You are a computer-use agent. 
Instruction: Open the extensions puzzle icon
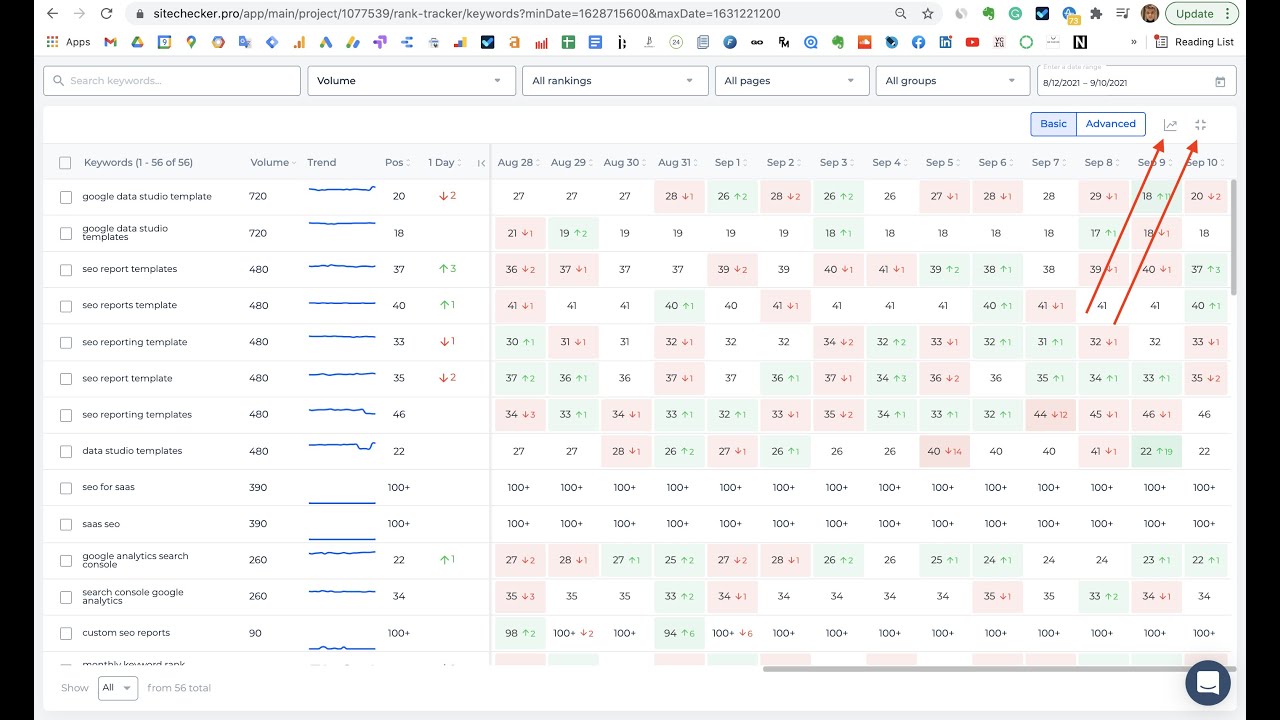pos(1097,14)
